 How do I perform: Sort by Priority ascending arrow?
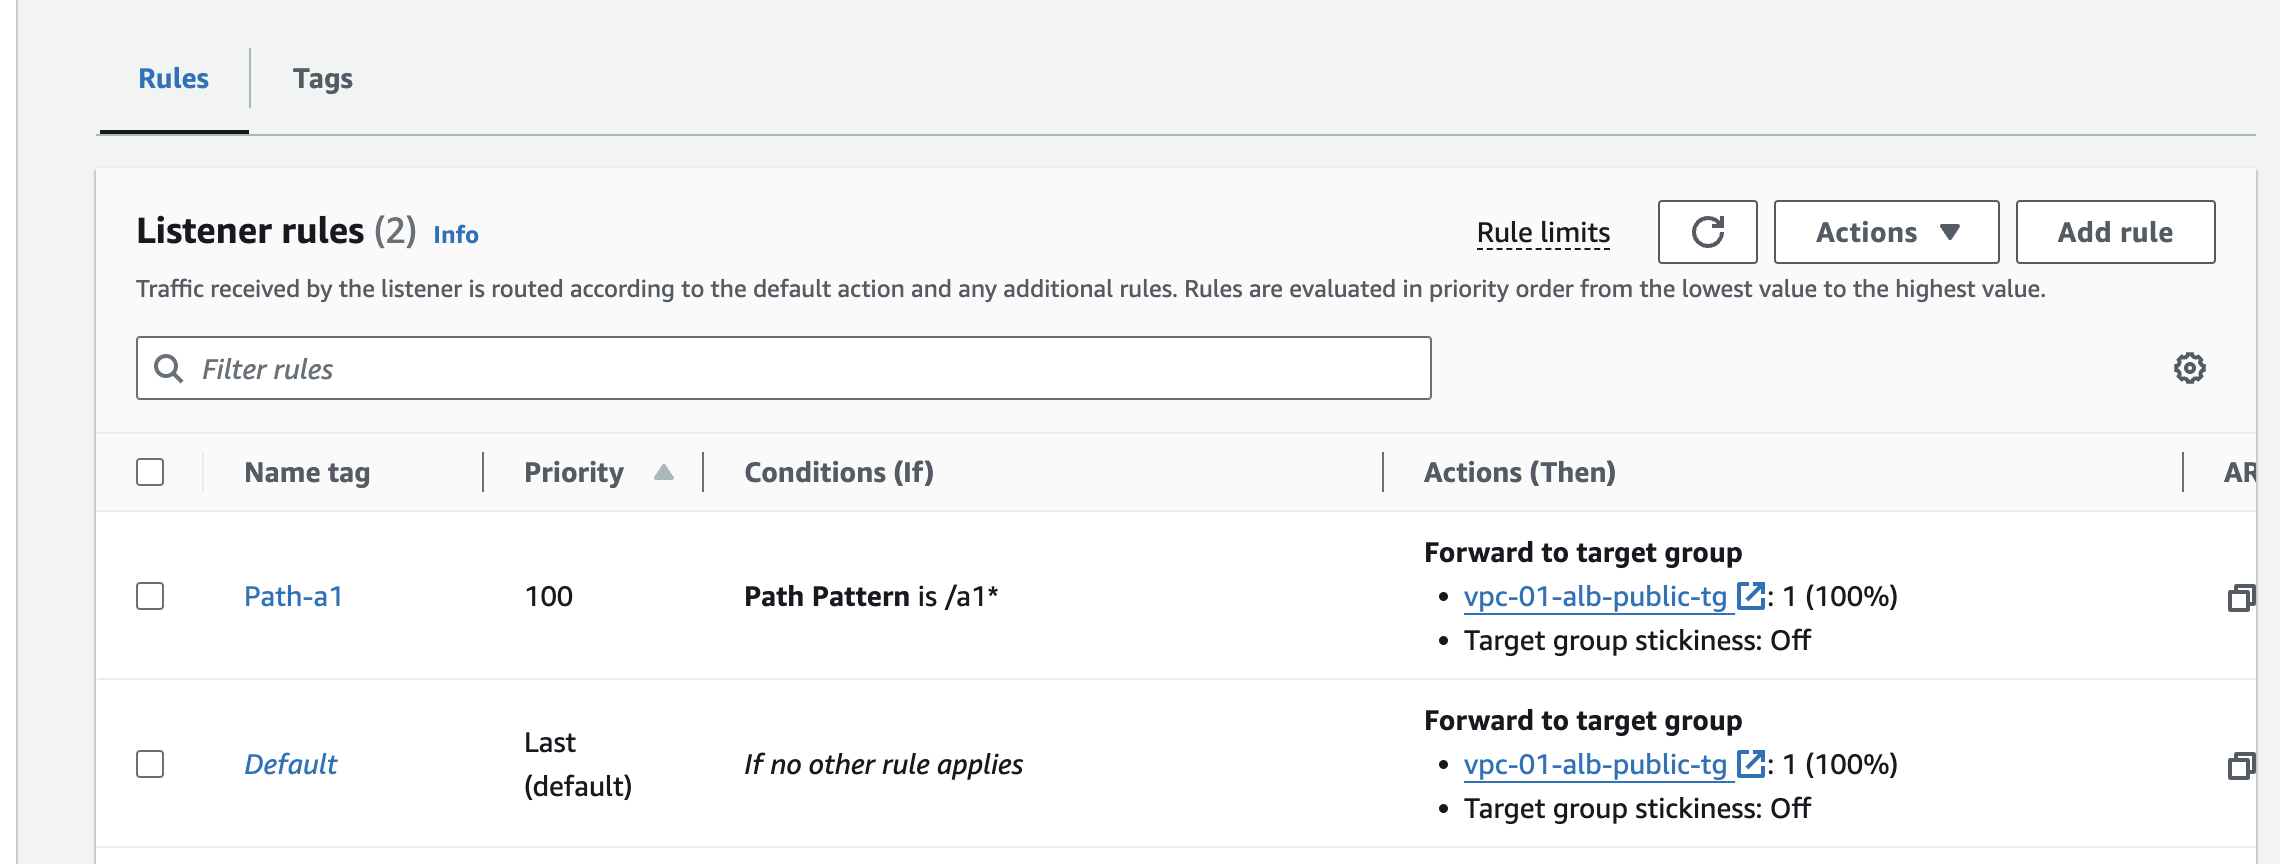click(x=663, y=473)
